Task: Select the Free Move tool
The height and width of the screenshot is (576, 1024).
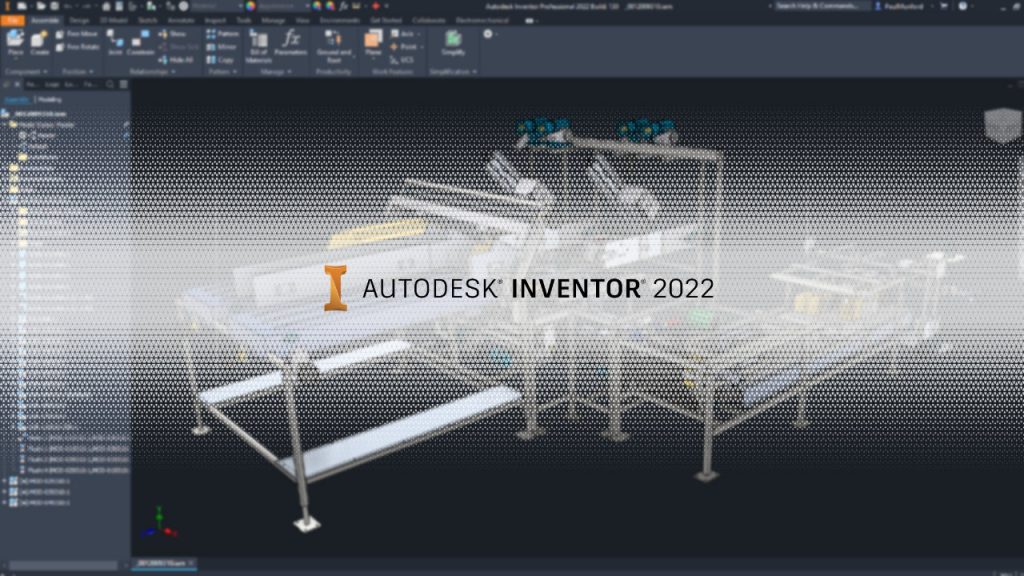Action: (77, 34)
